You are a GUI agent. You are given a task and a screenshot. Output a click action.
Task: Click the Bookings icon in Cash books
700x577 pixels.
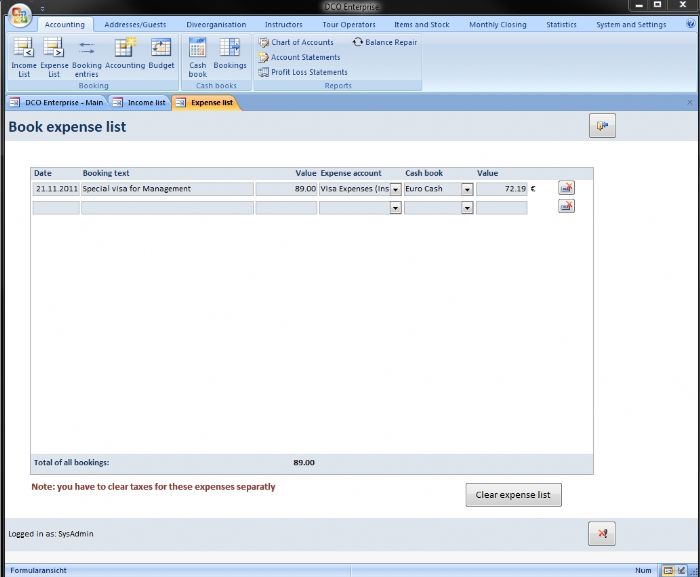[x=229, y=54]
